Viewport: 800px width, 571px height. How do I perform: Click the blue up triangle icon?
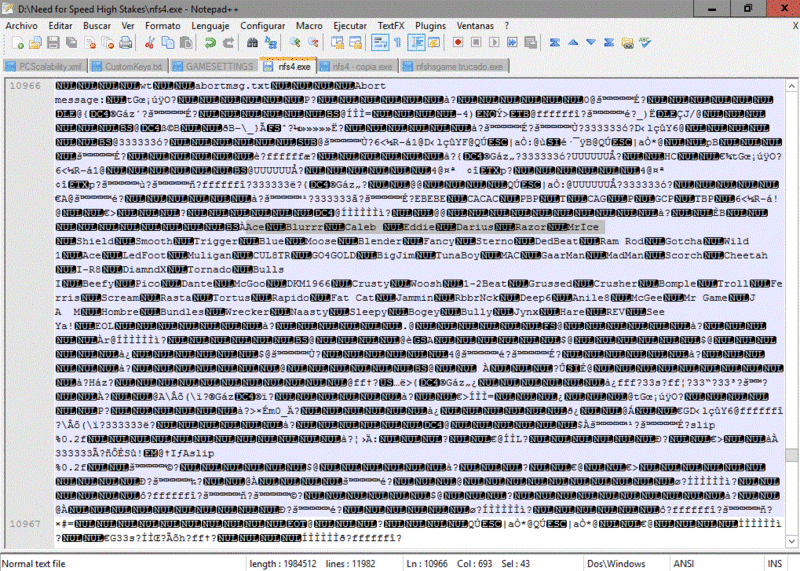tap(573, 43)
